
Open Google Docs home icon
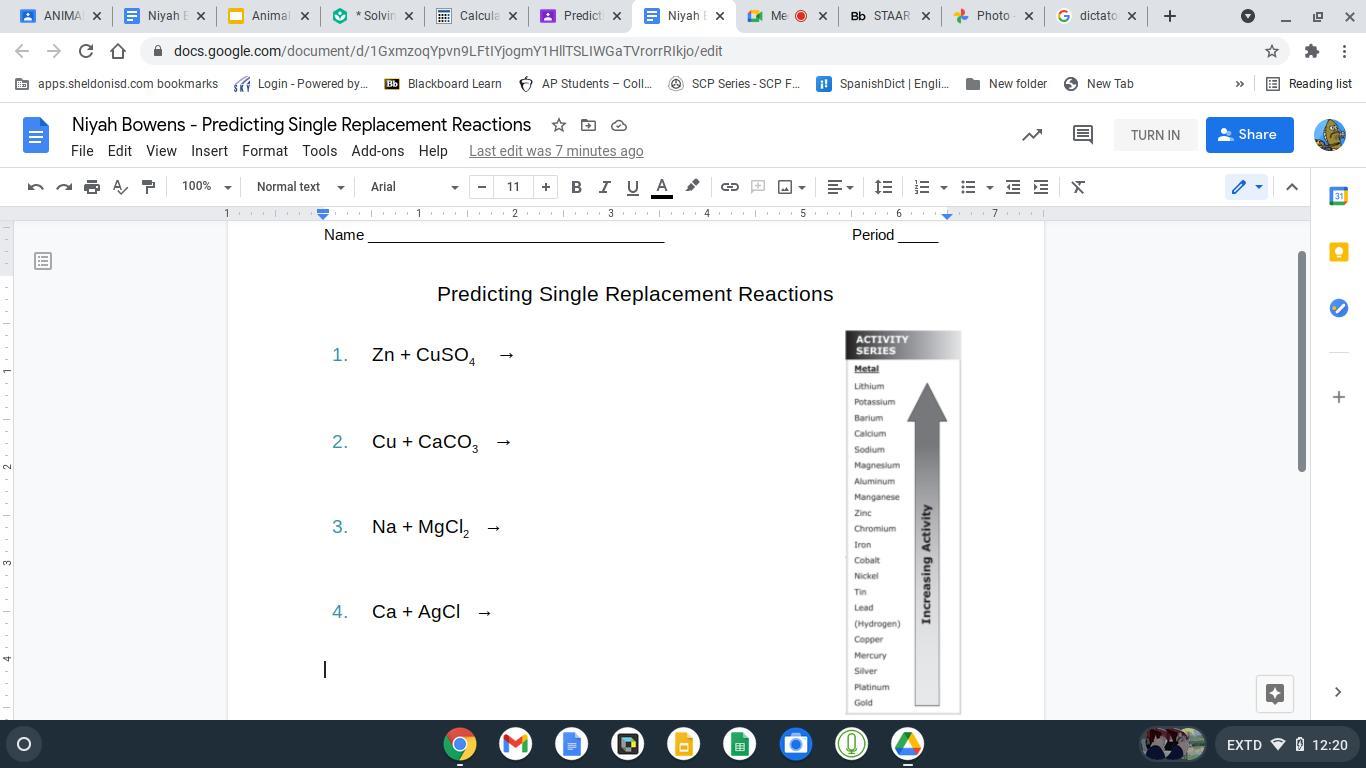coord(35,135)
